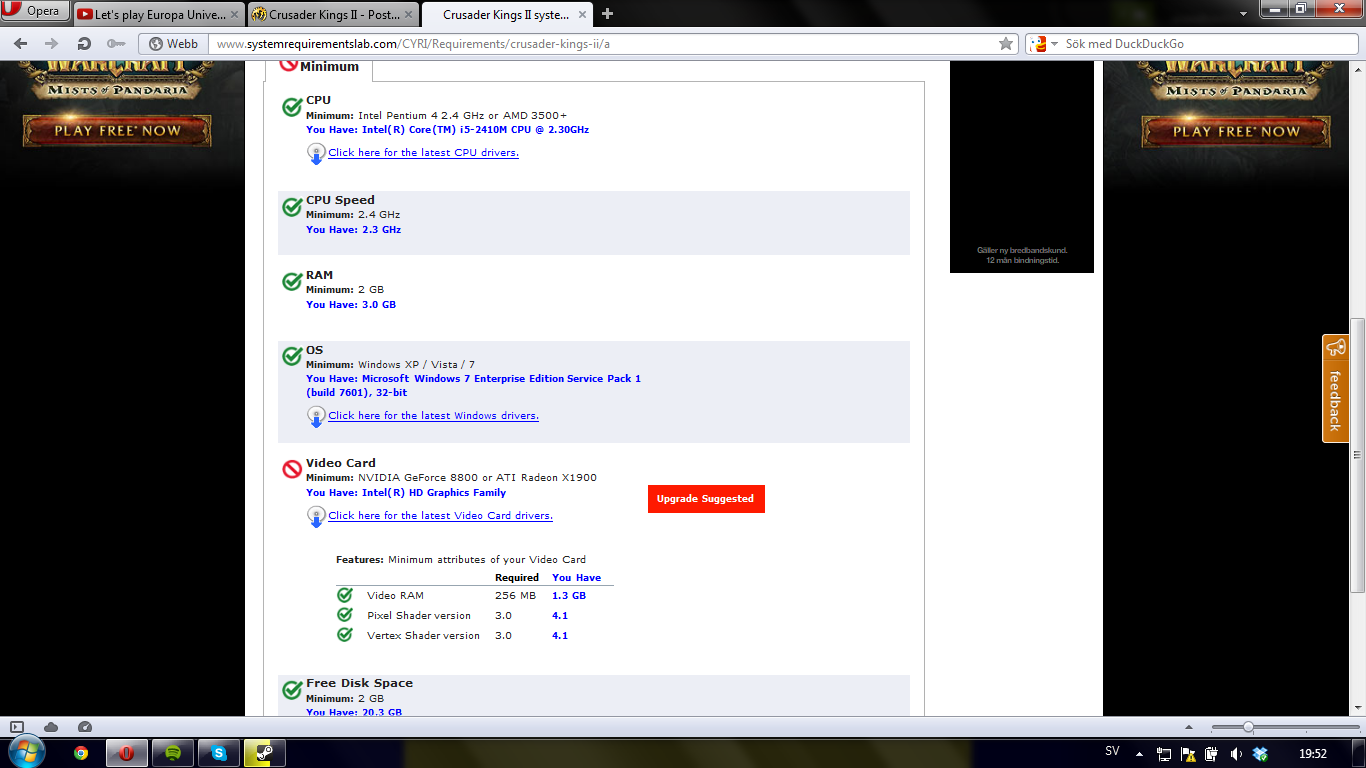Viewport: 1366px width, 768px height.
Task: Open Steam from the taskbar
Action: (x=265, y=753)
